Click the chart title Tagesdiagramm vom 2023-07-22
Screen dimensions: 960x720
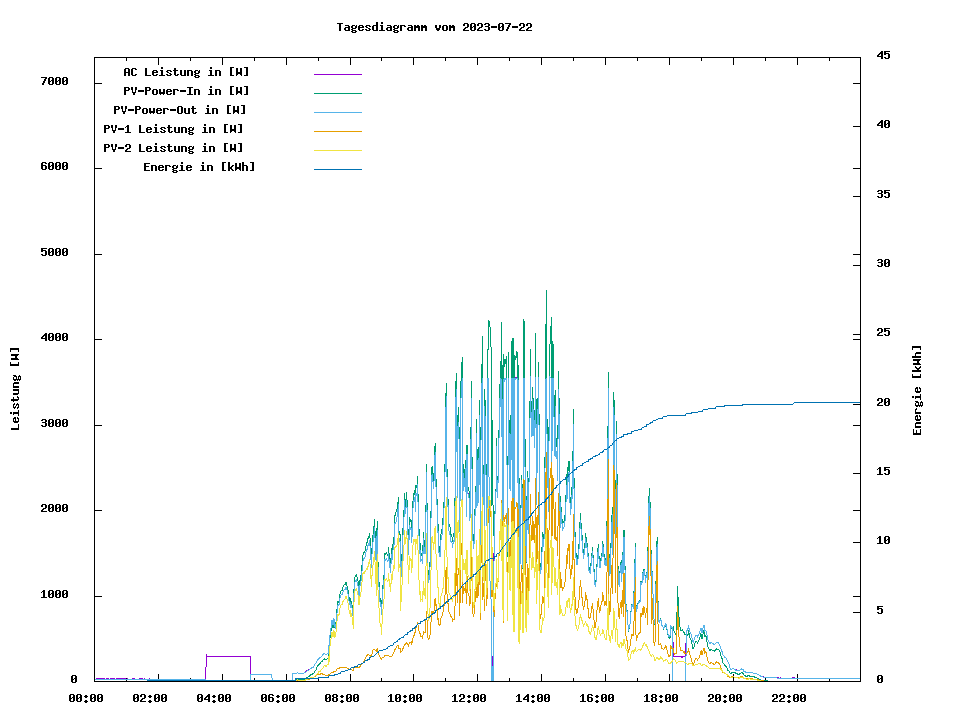pos(434,27)
